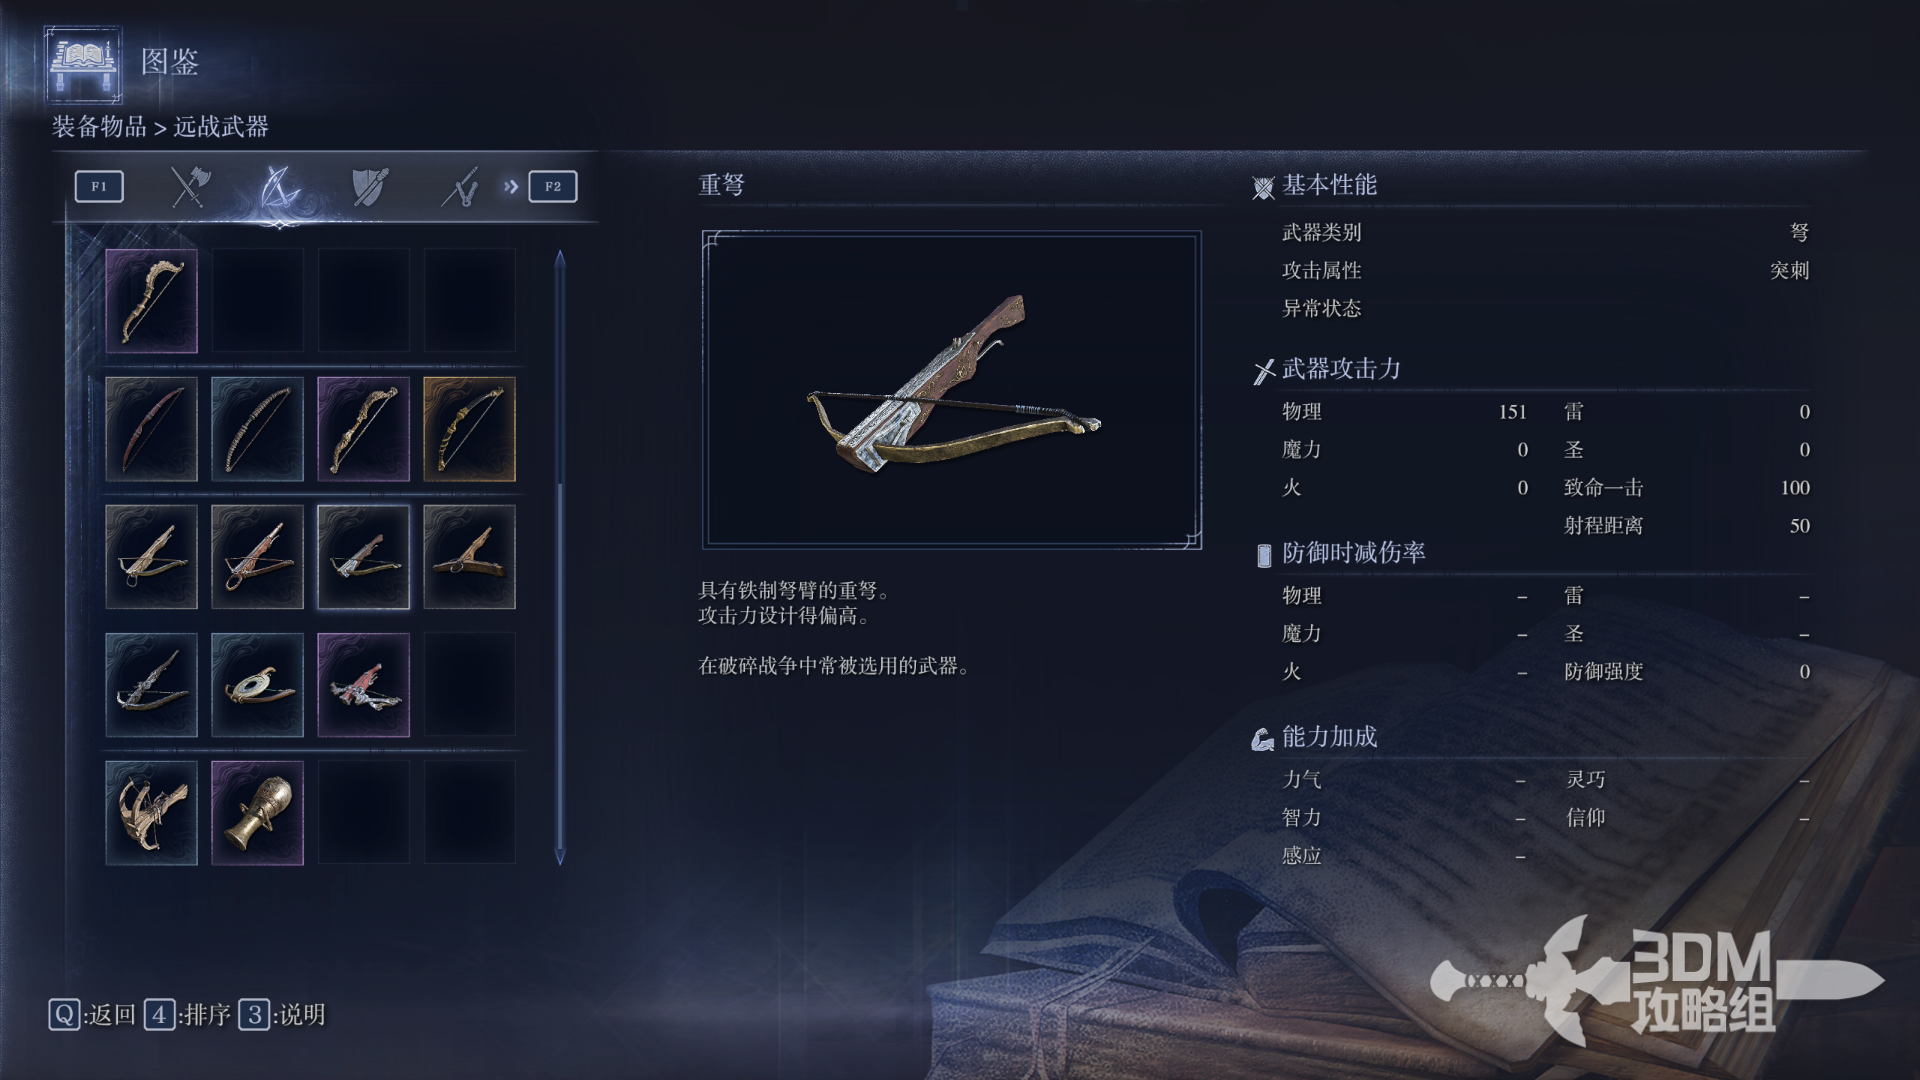Click the sort prompt labeled 4
The image size is (1920, 1080).
coord(188,1015)
